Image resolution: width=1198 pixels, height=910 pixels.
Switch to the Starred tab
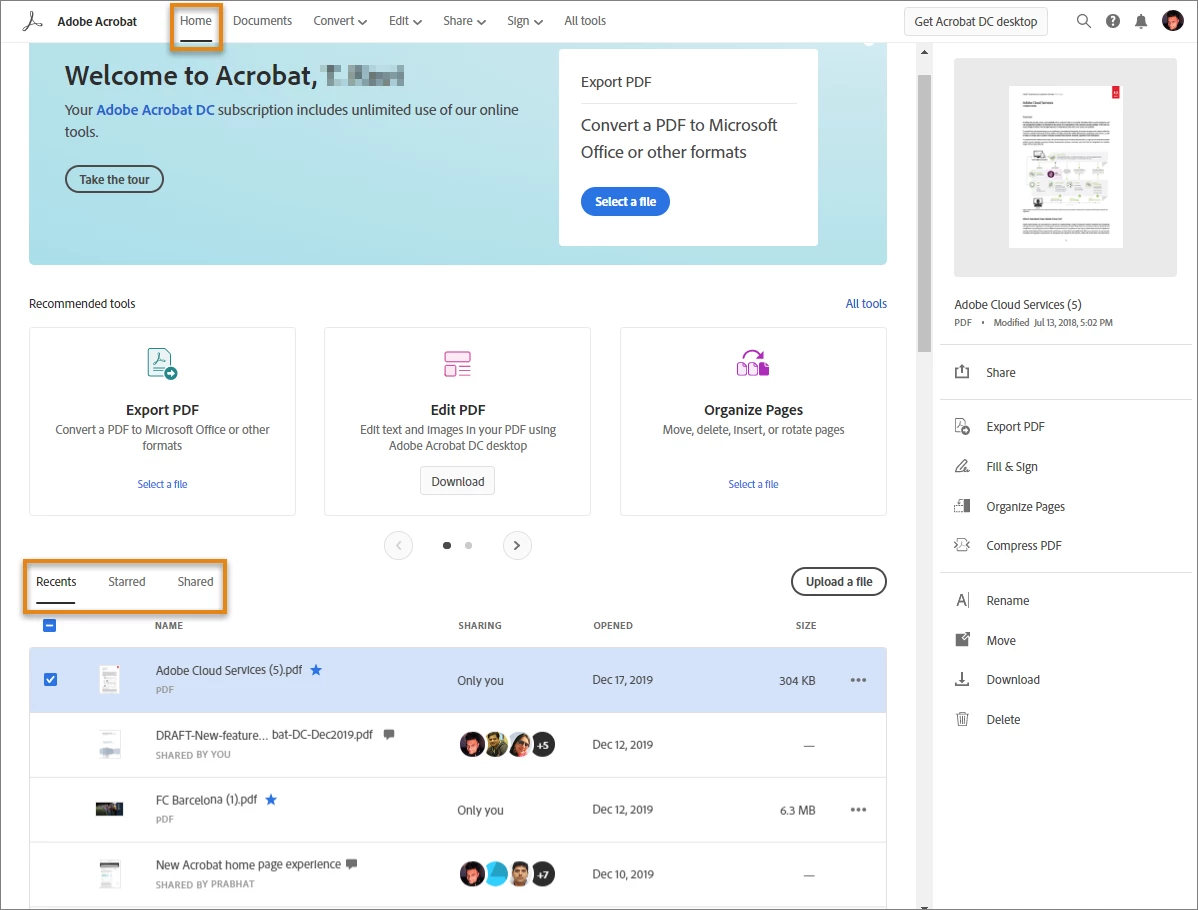point(127,581)
